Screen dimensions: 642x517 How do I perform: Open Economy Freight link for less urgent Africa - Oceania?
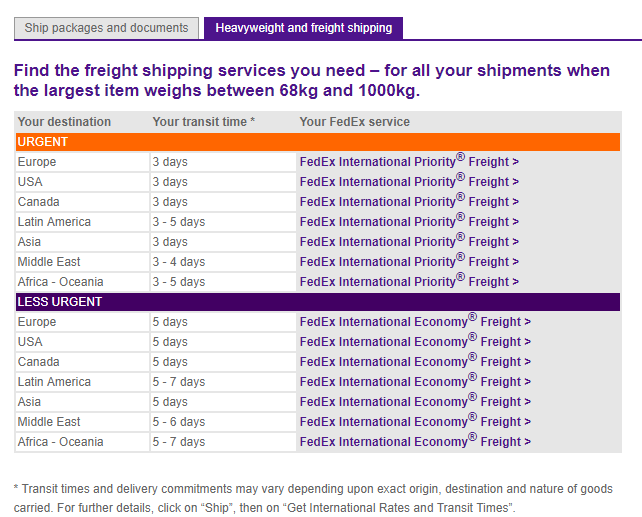[415, 442]
